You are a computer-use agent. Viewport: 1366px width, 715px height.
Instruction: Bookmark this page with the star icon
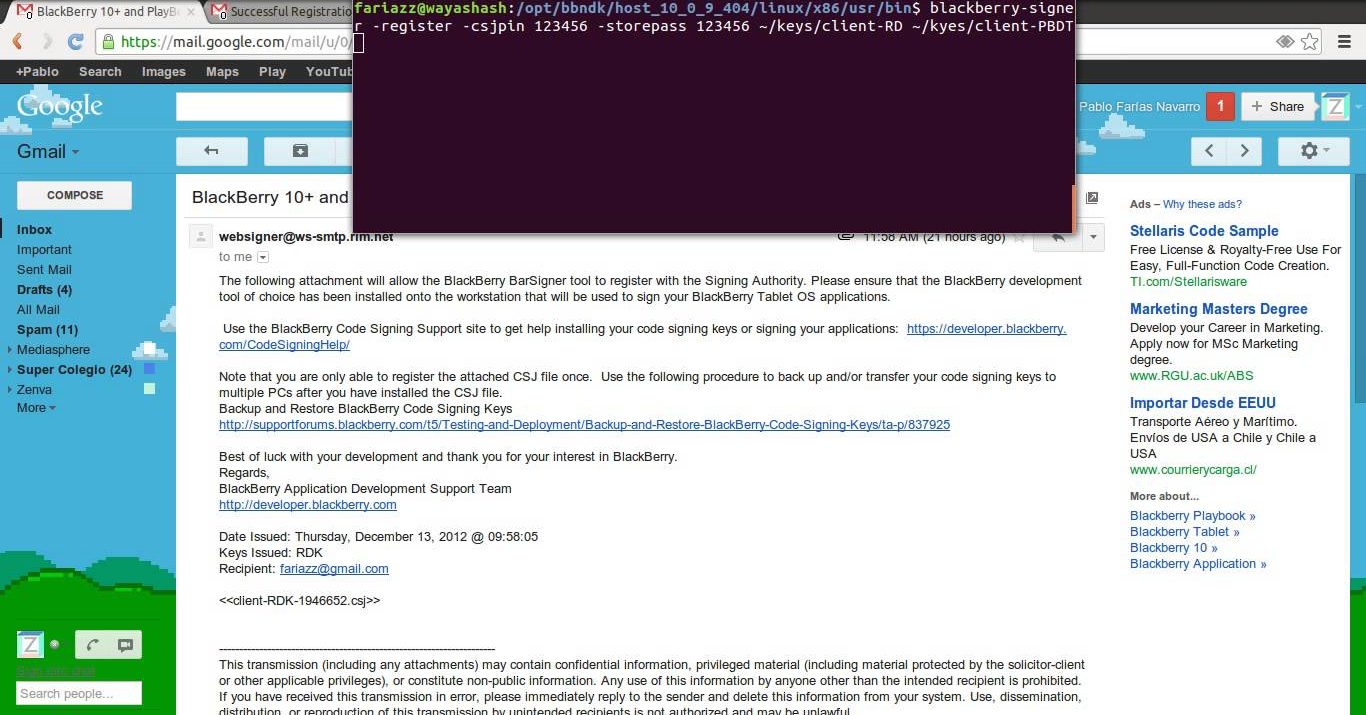click(1309, 42)
